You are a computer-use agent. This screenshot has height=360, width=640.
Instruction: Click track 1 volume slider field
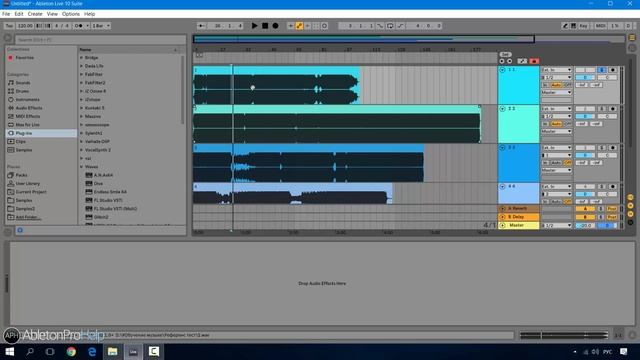[x=585, y=78]
